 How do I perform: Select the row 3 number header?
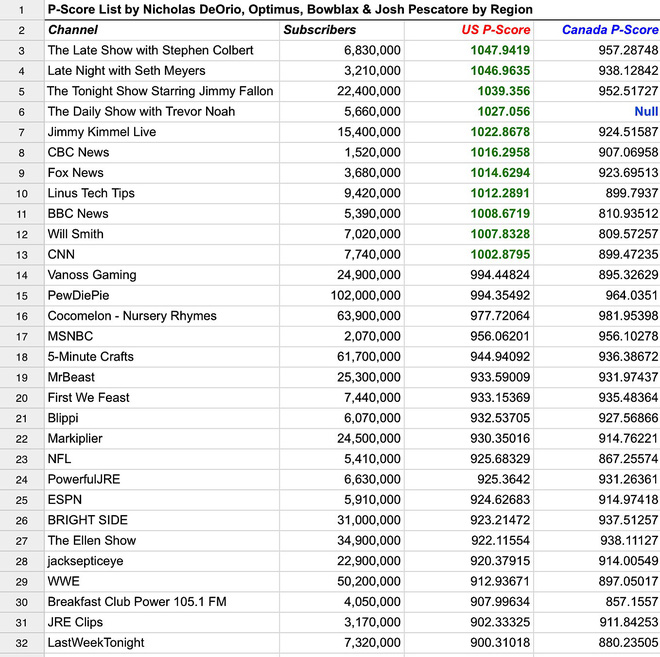[x=20, y=50]
